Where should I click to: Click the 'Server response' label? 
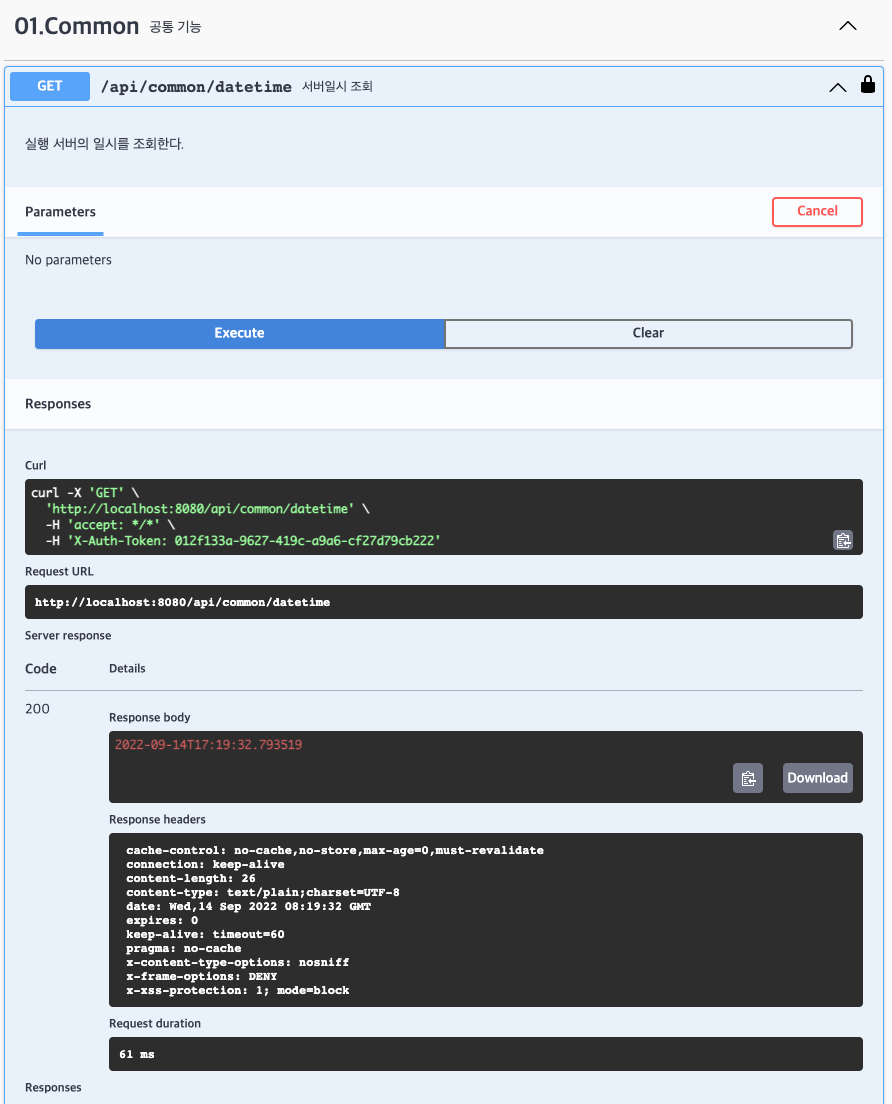point(68,635)
